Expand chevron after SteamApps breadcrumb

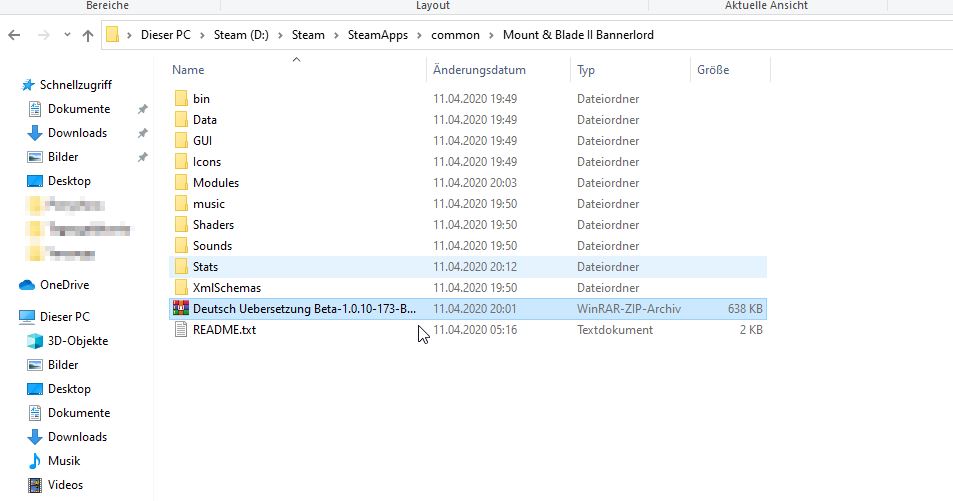(419, 35)
